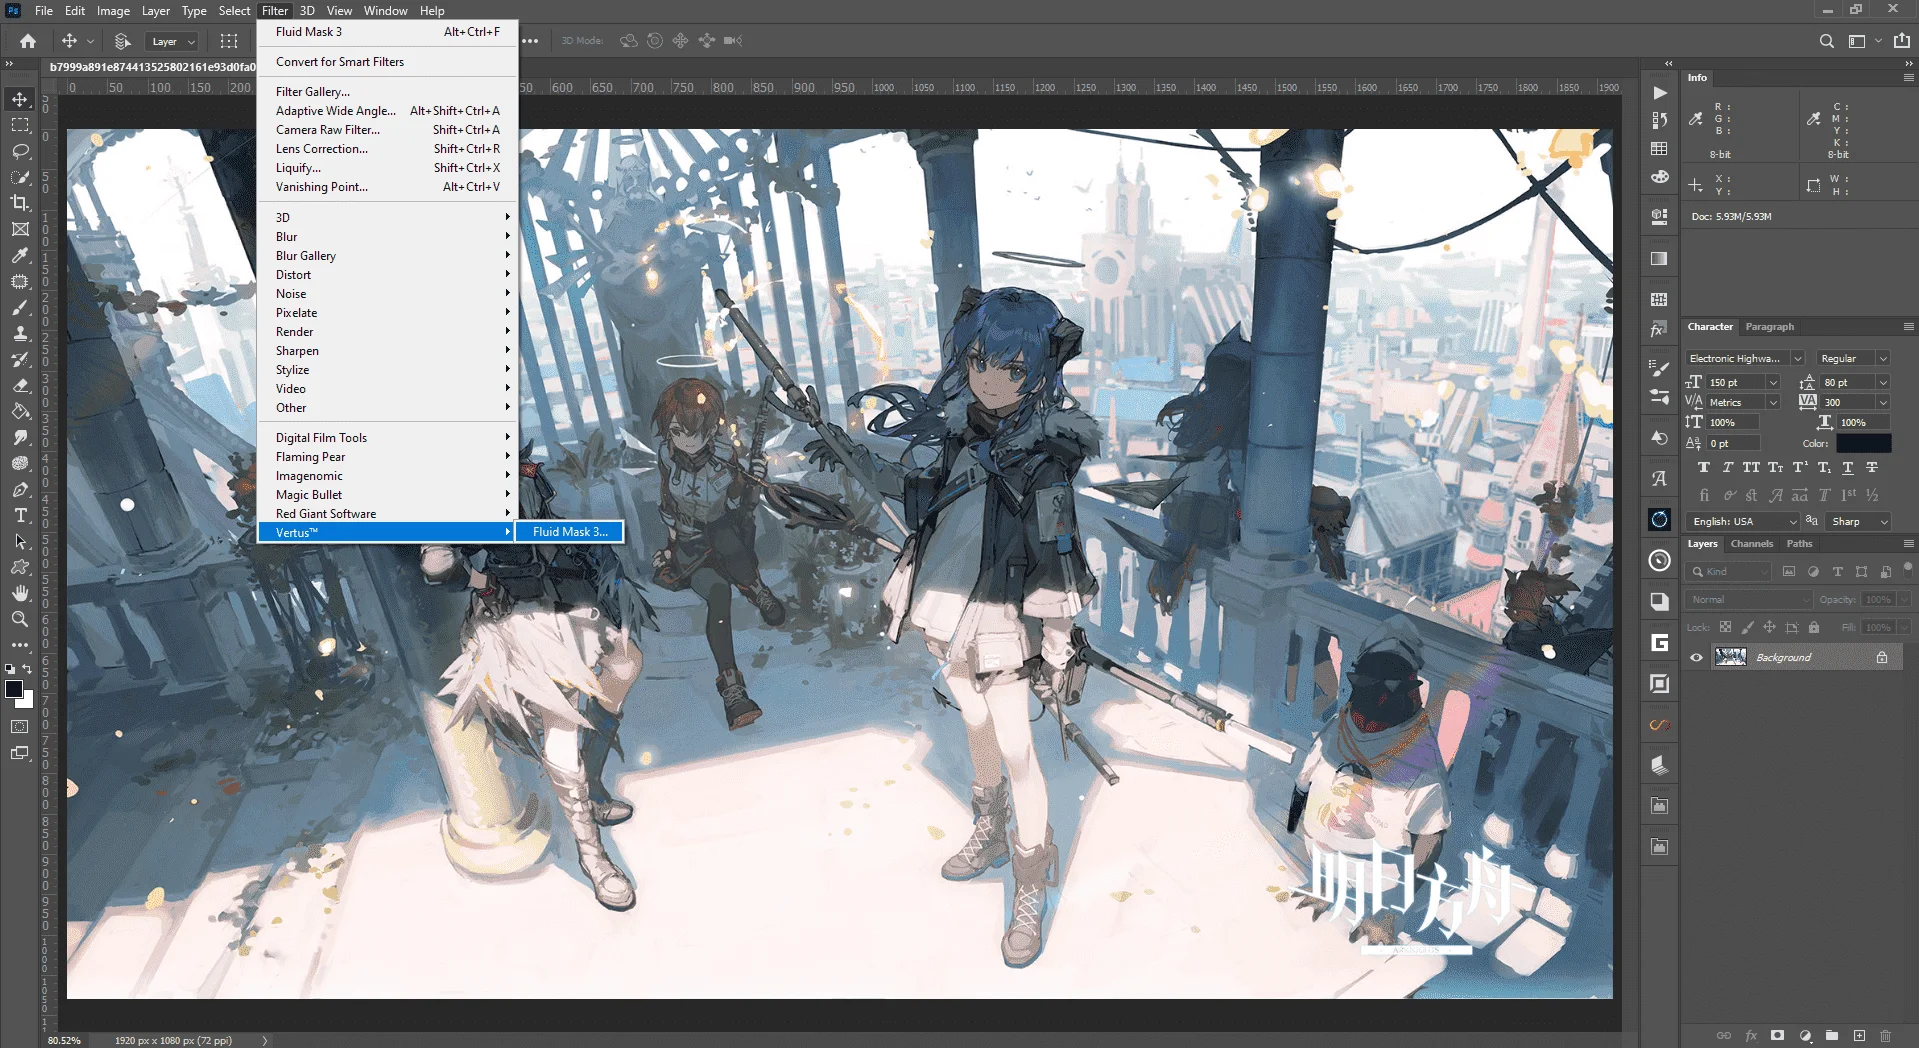Select the Zoom tool in the toolbox
This screenshot has width=1919, height=1048.
pyautogui.click(x=20, y=619)
